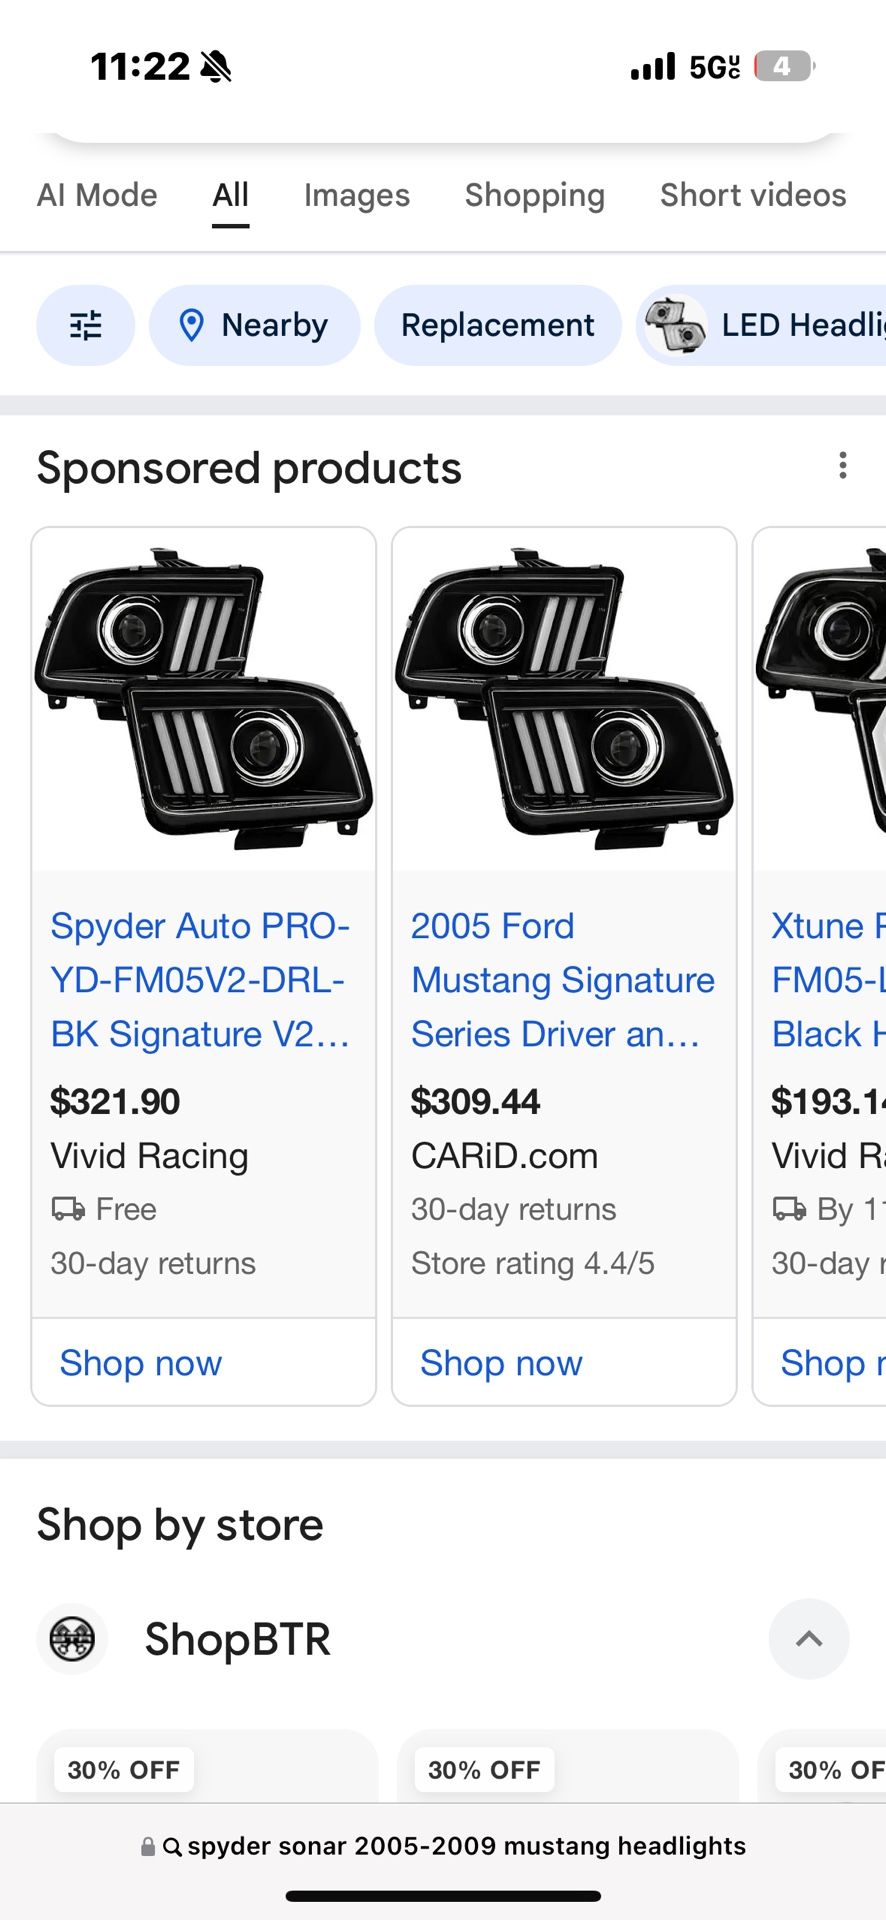Open the search filters sliders icon
This screenshot has height=1920, width=886.
(x=85, y=325)
